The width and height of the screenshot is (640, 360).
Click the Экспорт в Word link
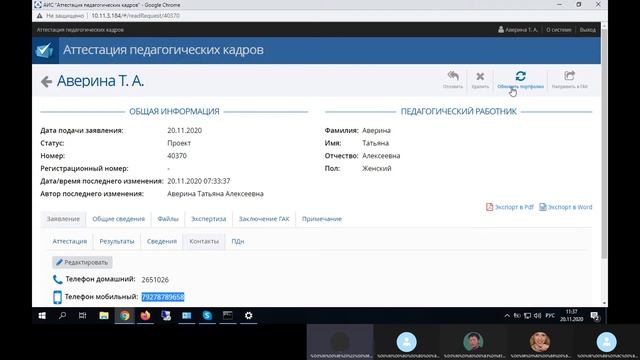[x=566, y=207]
